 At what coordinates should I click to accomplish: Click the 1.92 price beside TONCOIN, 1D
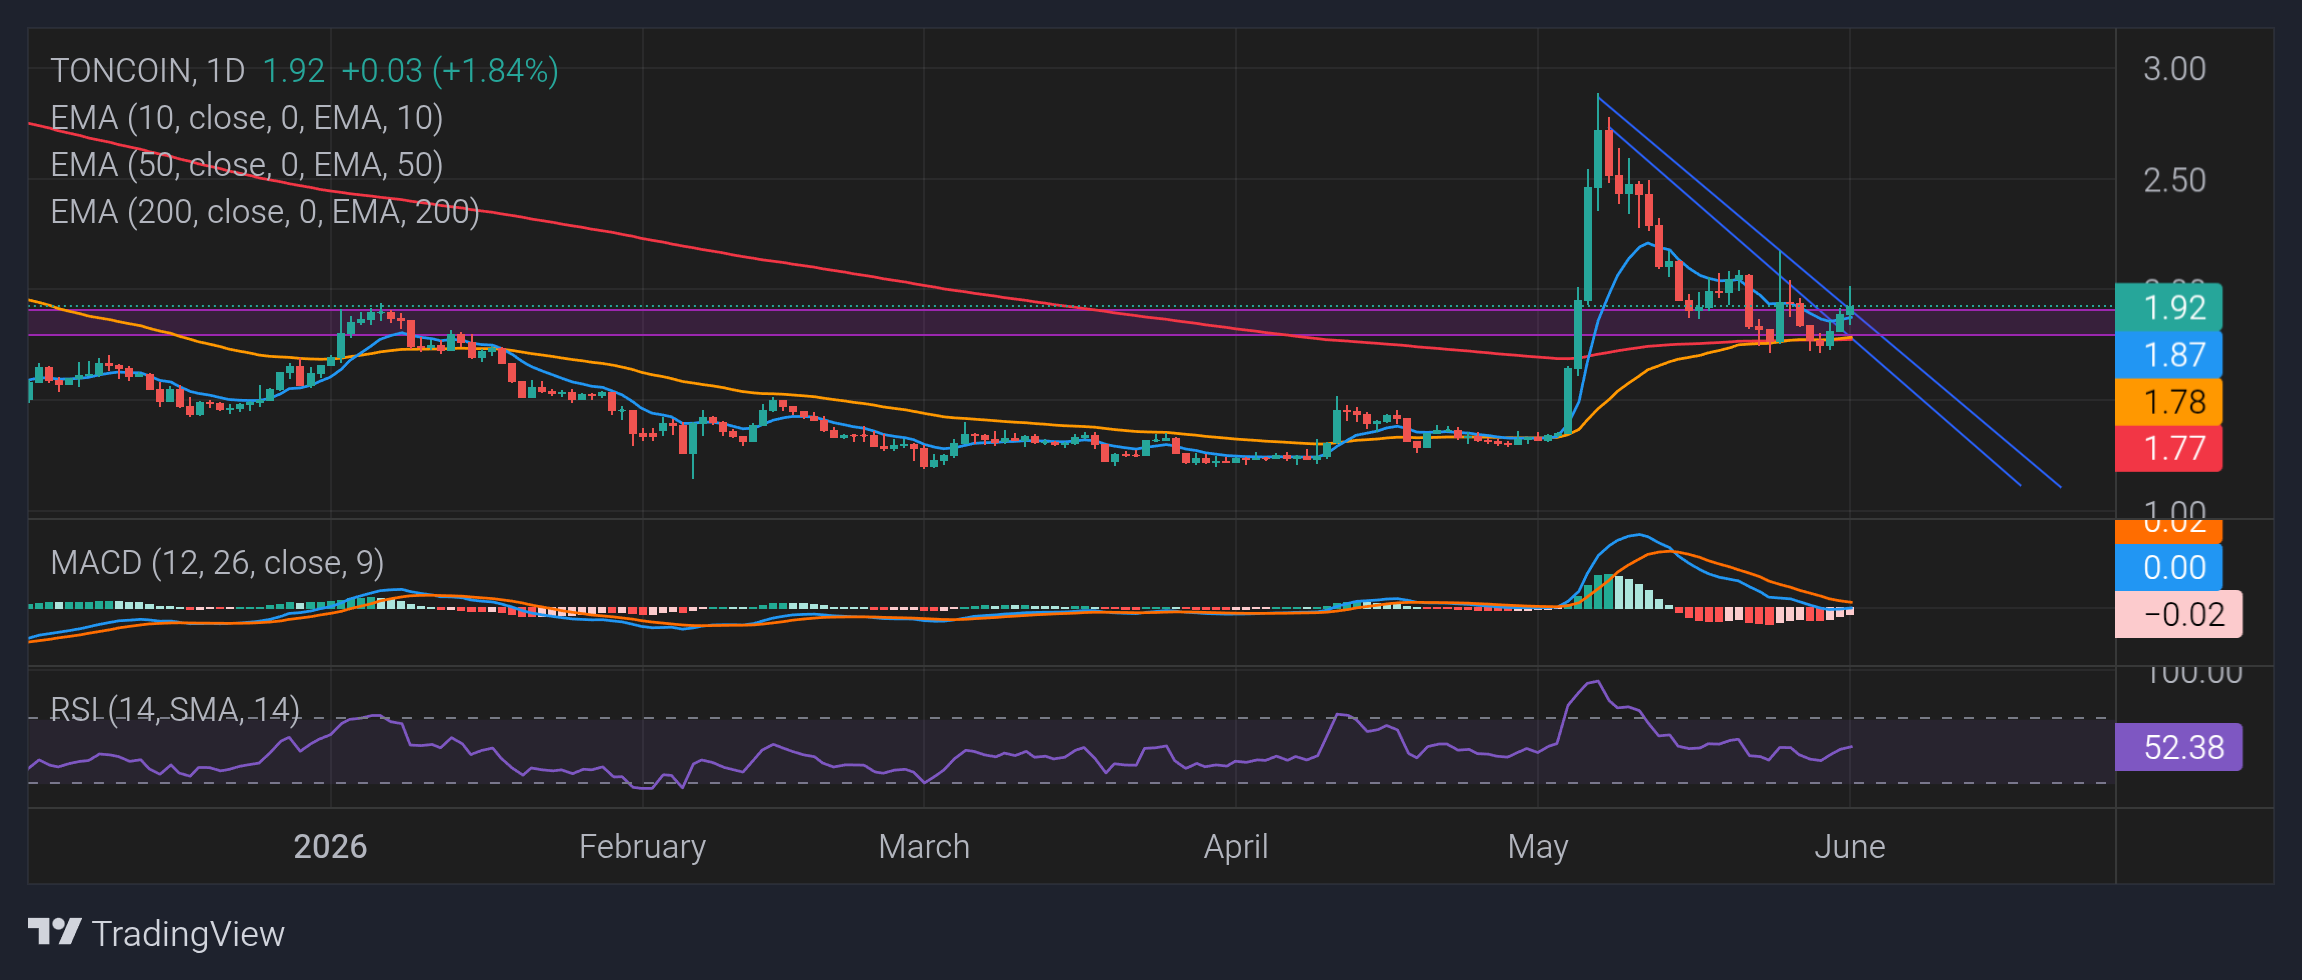point(294,70)
